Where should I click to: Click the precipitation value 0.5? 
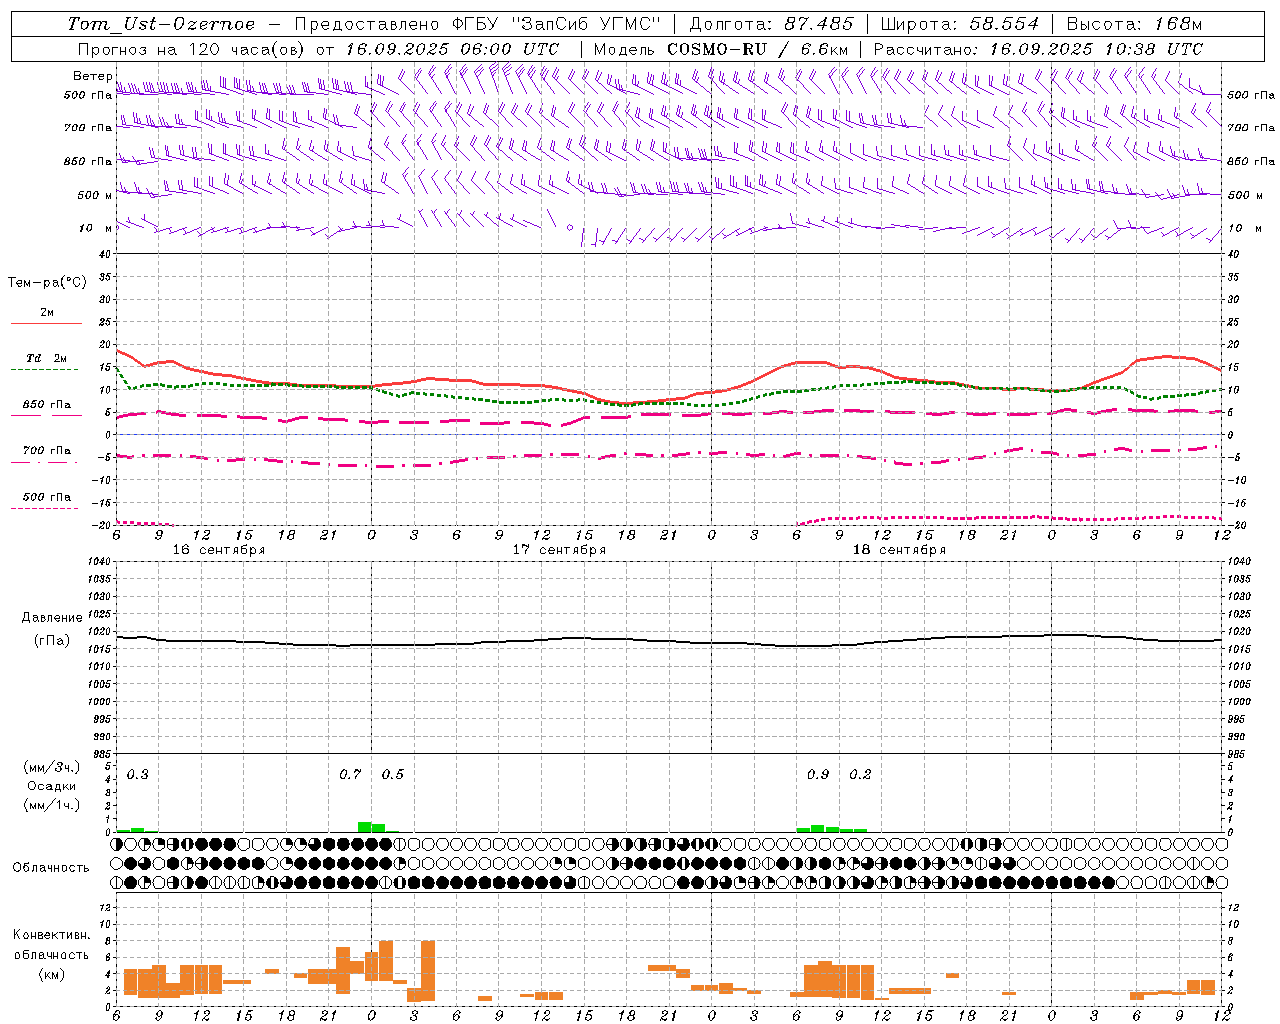click(x=393, y=774)
